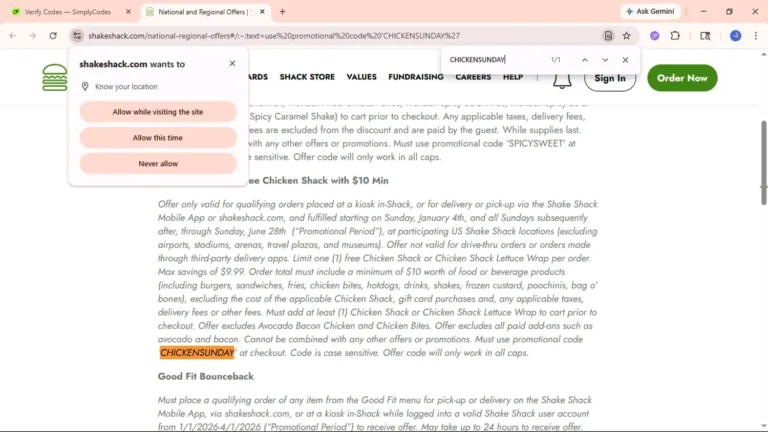This screenshot has width=768, height=432.
Task: Go back to the previous page
Action: [13, 36]
